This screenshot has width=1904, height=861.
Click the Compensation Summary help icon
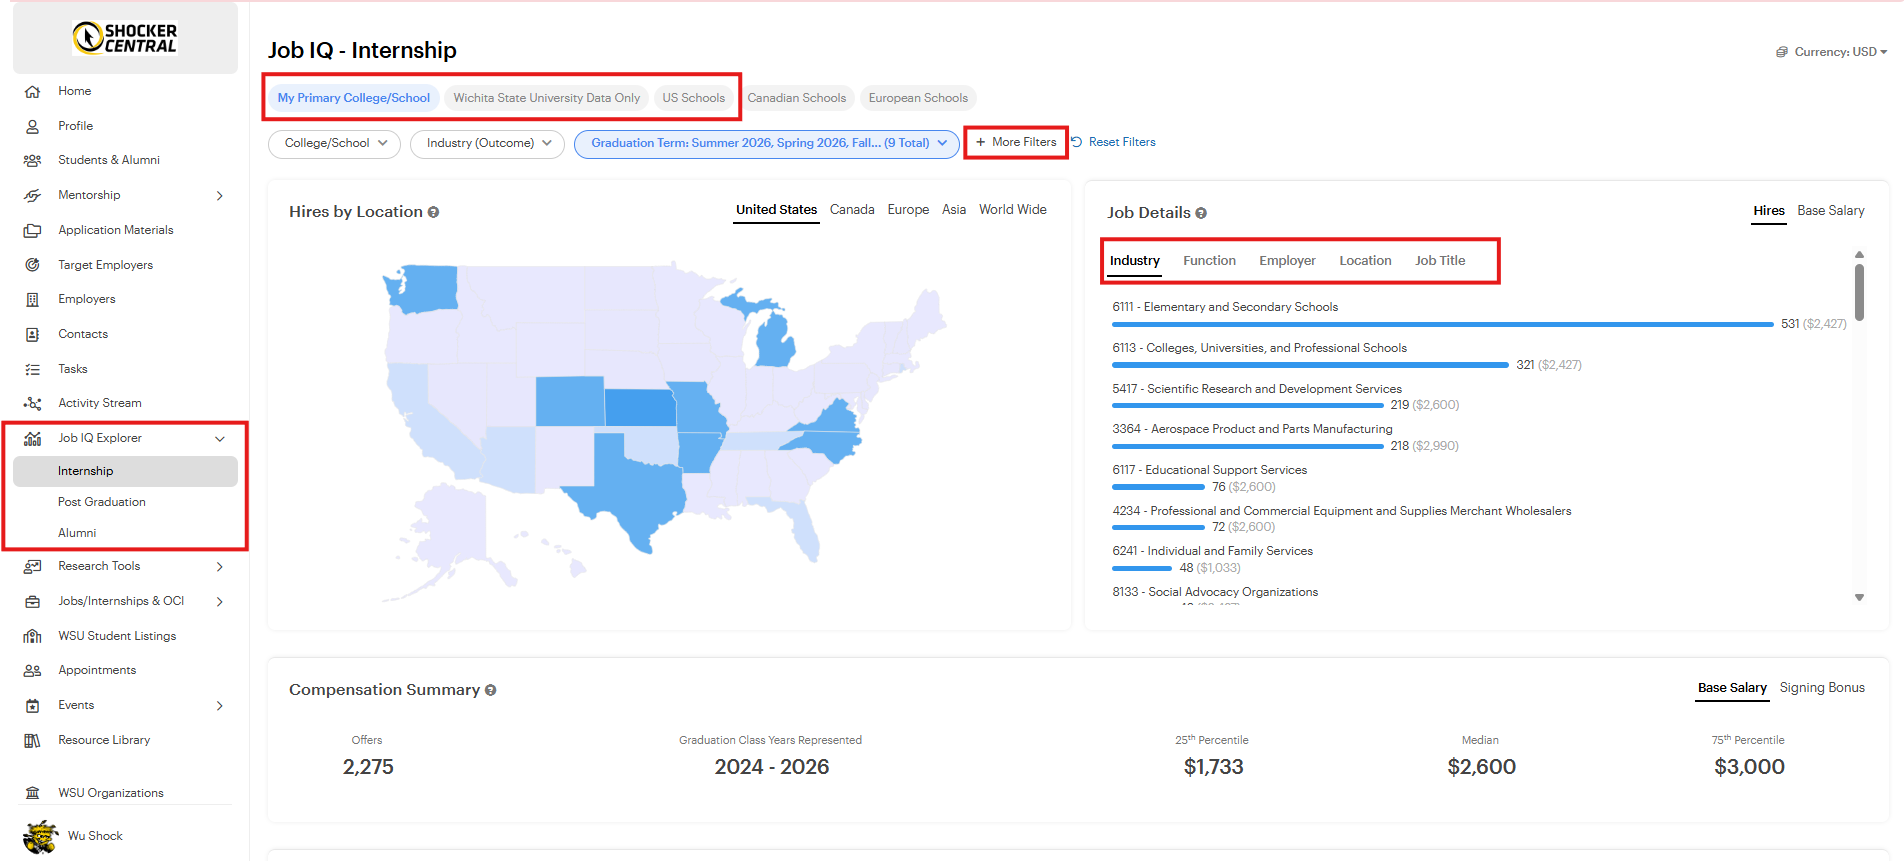click(490, 690)
